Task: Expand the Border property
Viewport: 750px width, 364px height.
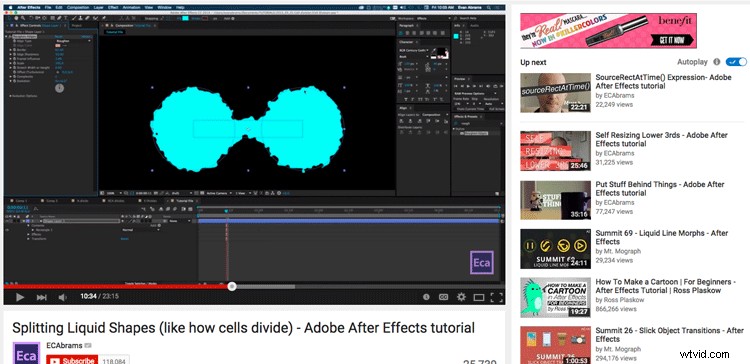Action: [11, 50]
